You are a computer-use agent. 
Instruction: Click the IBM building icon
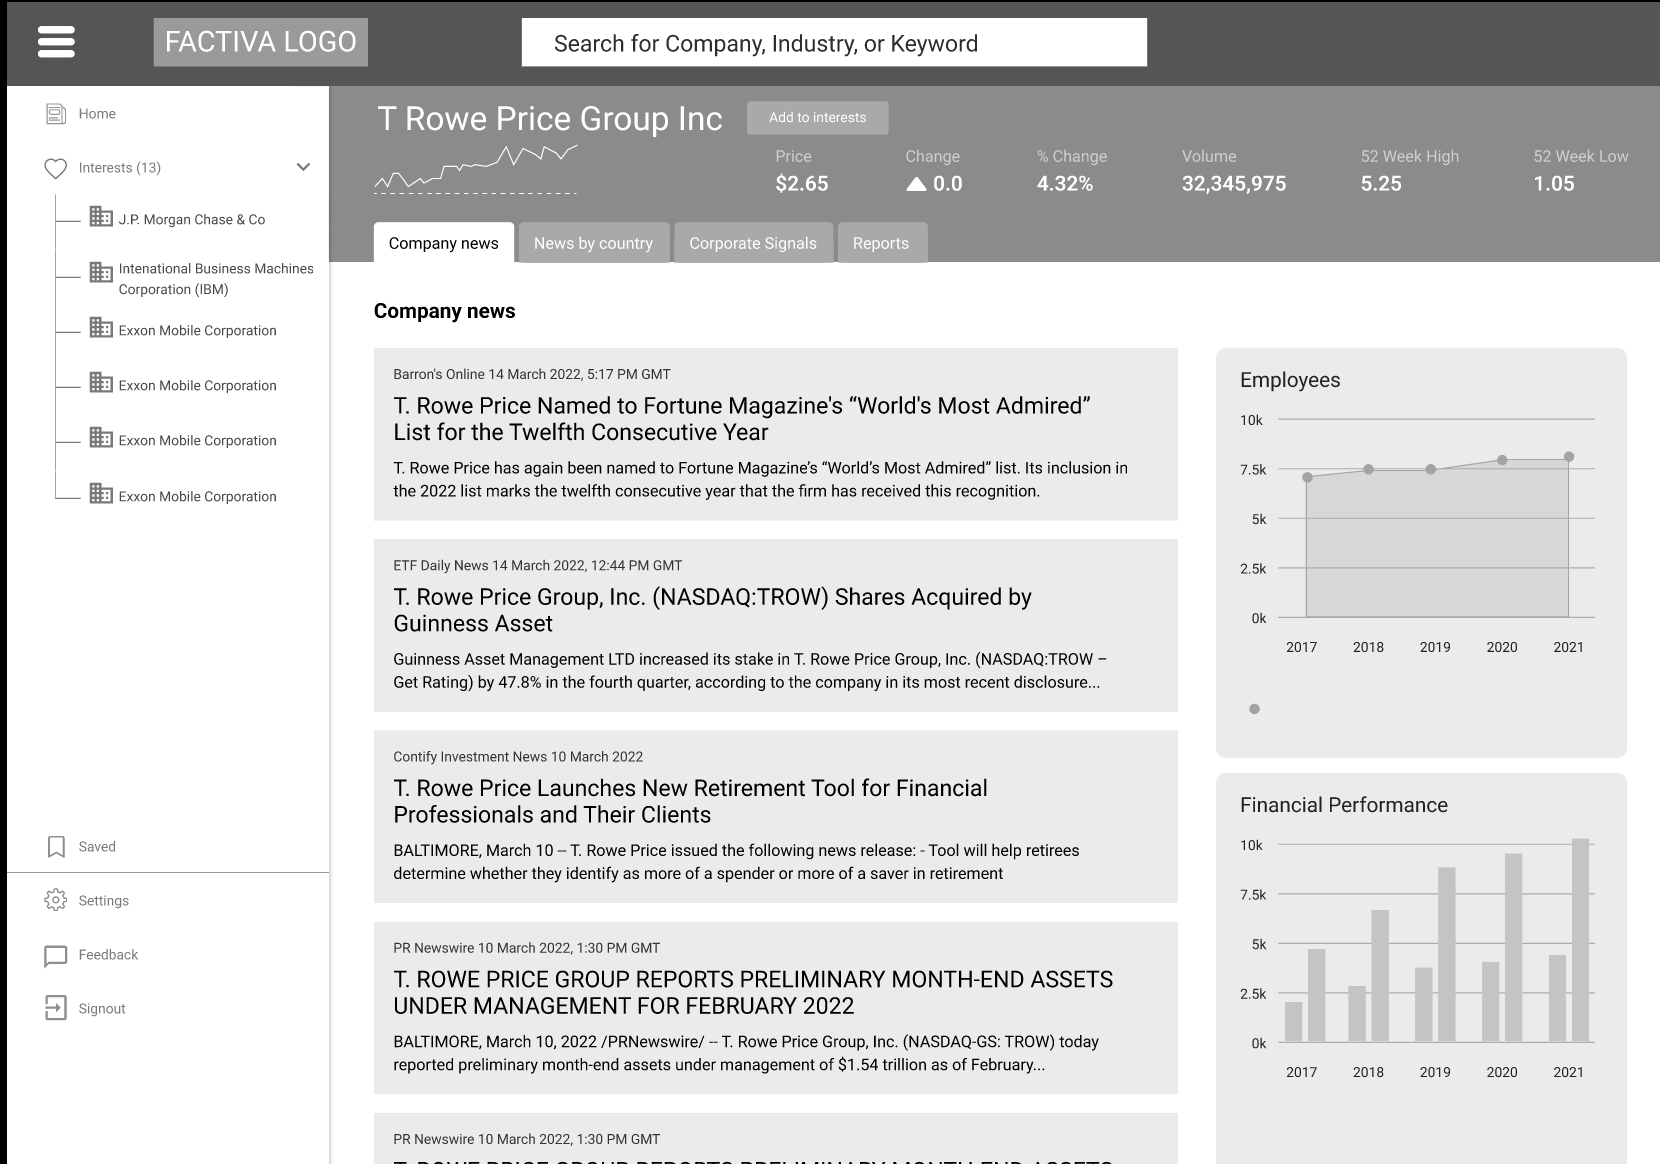coord(101,271)
